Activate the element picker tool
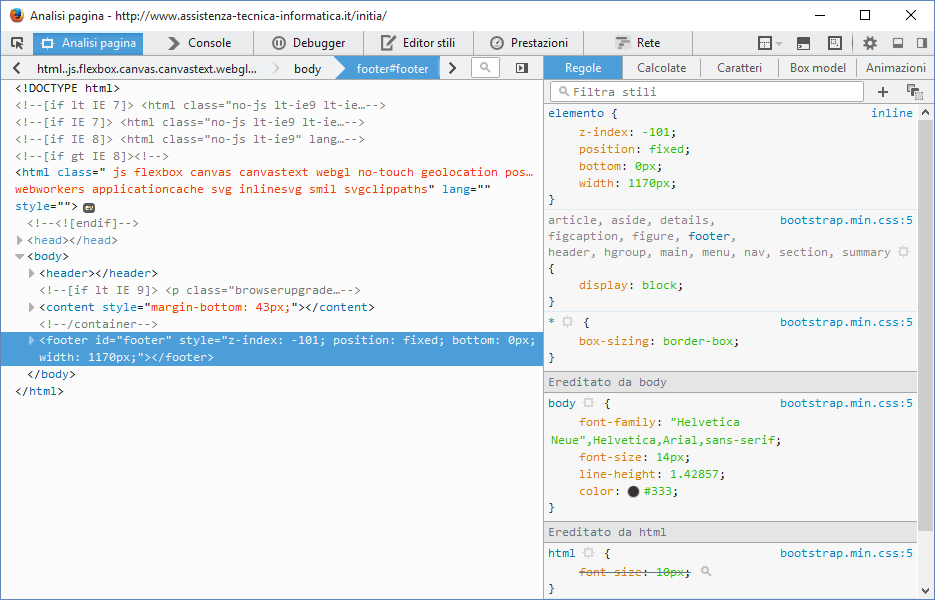 [x=17, y=43]
